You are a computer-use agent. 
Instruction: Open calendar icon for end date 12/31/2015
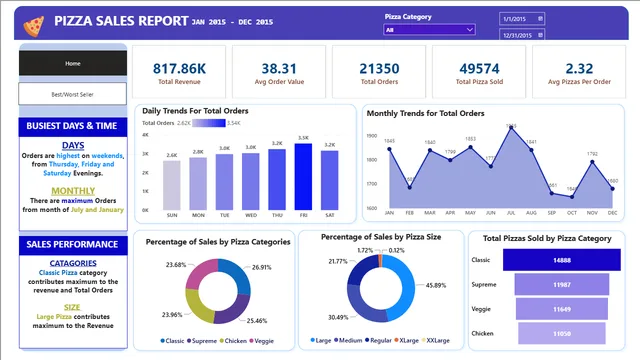coord(540,35)
